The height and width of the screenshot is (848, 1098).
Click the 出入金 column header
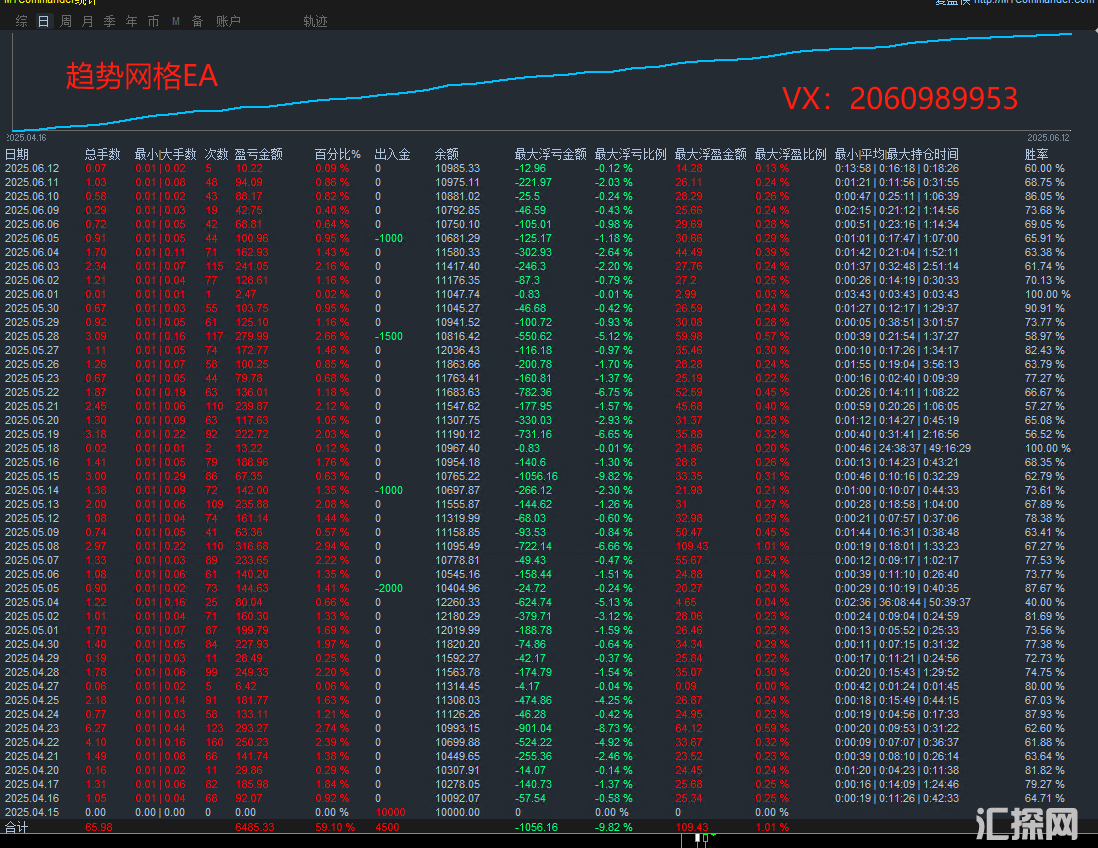pyautogui.click(x=393, y=154)
